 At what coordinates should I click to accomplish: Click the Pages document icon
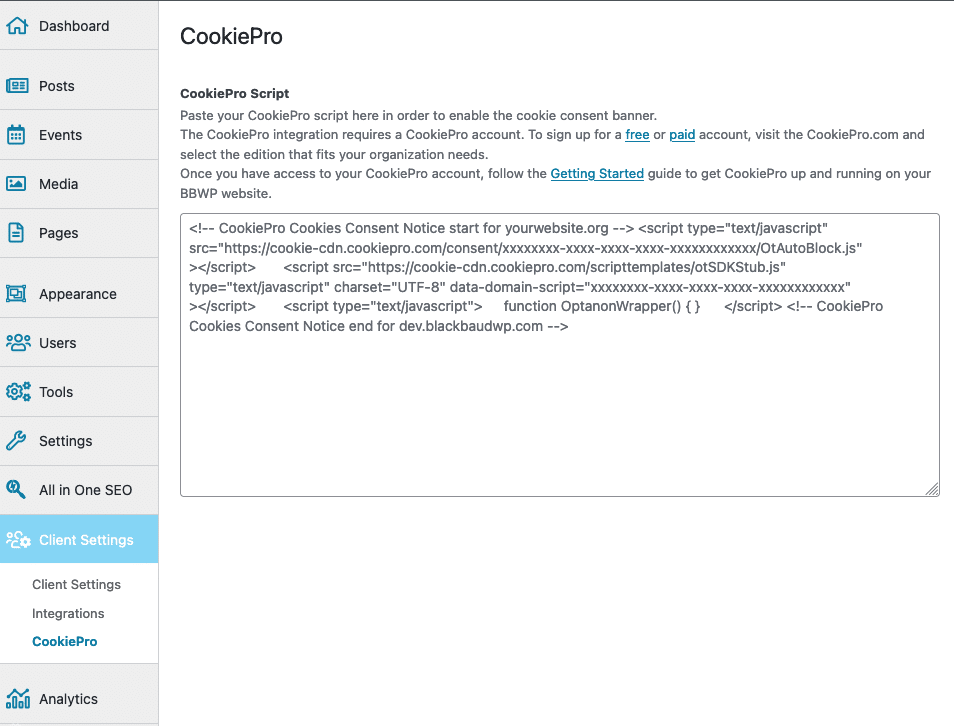click(16, 232)
